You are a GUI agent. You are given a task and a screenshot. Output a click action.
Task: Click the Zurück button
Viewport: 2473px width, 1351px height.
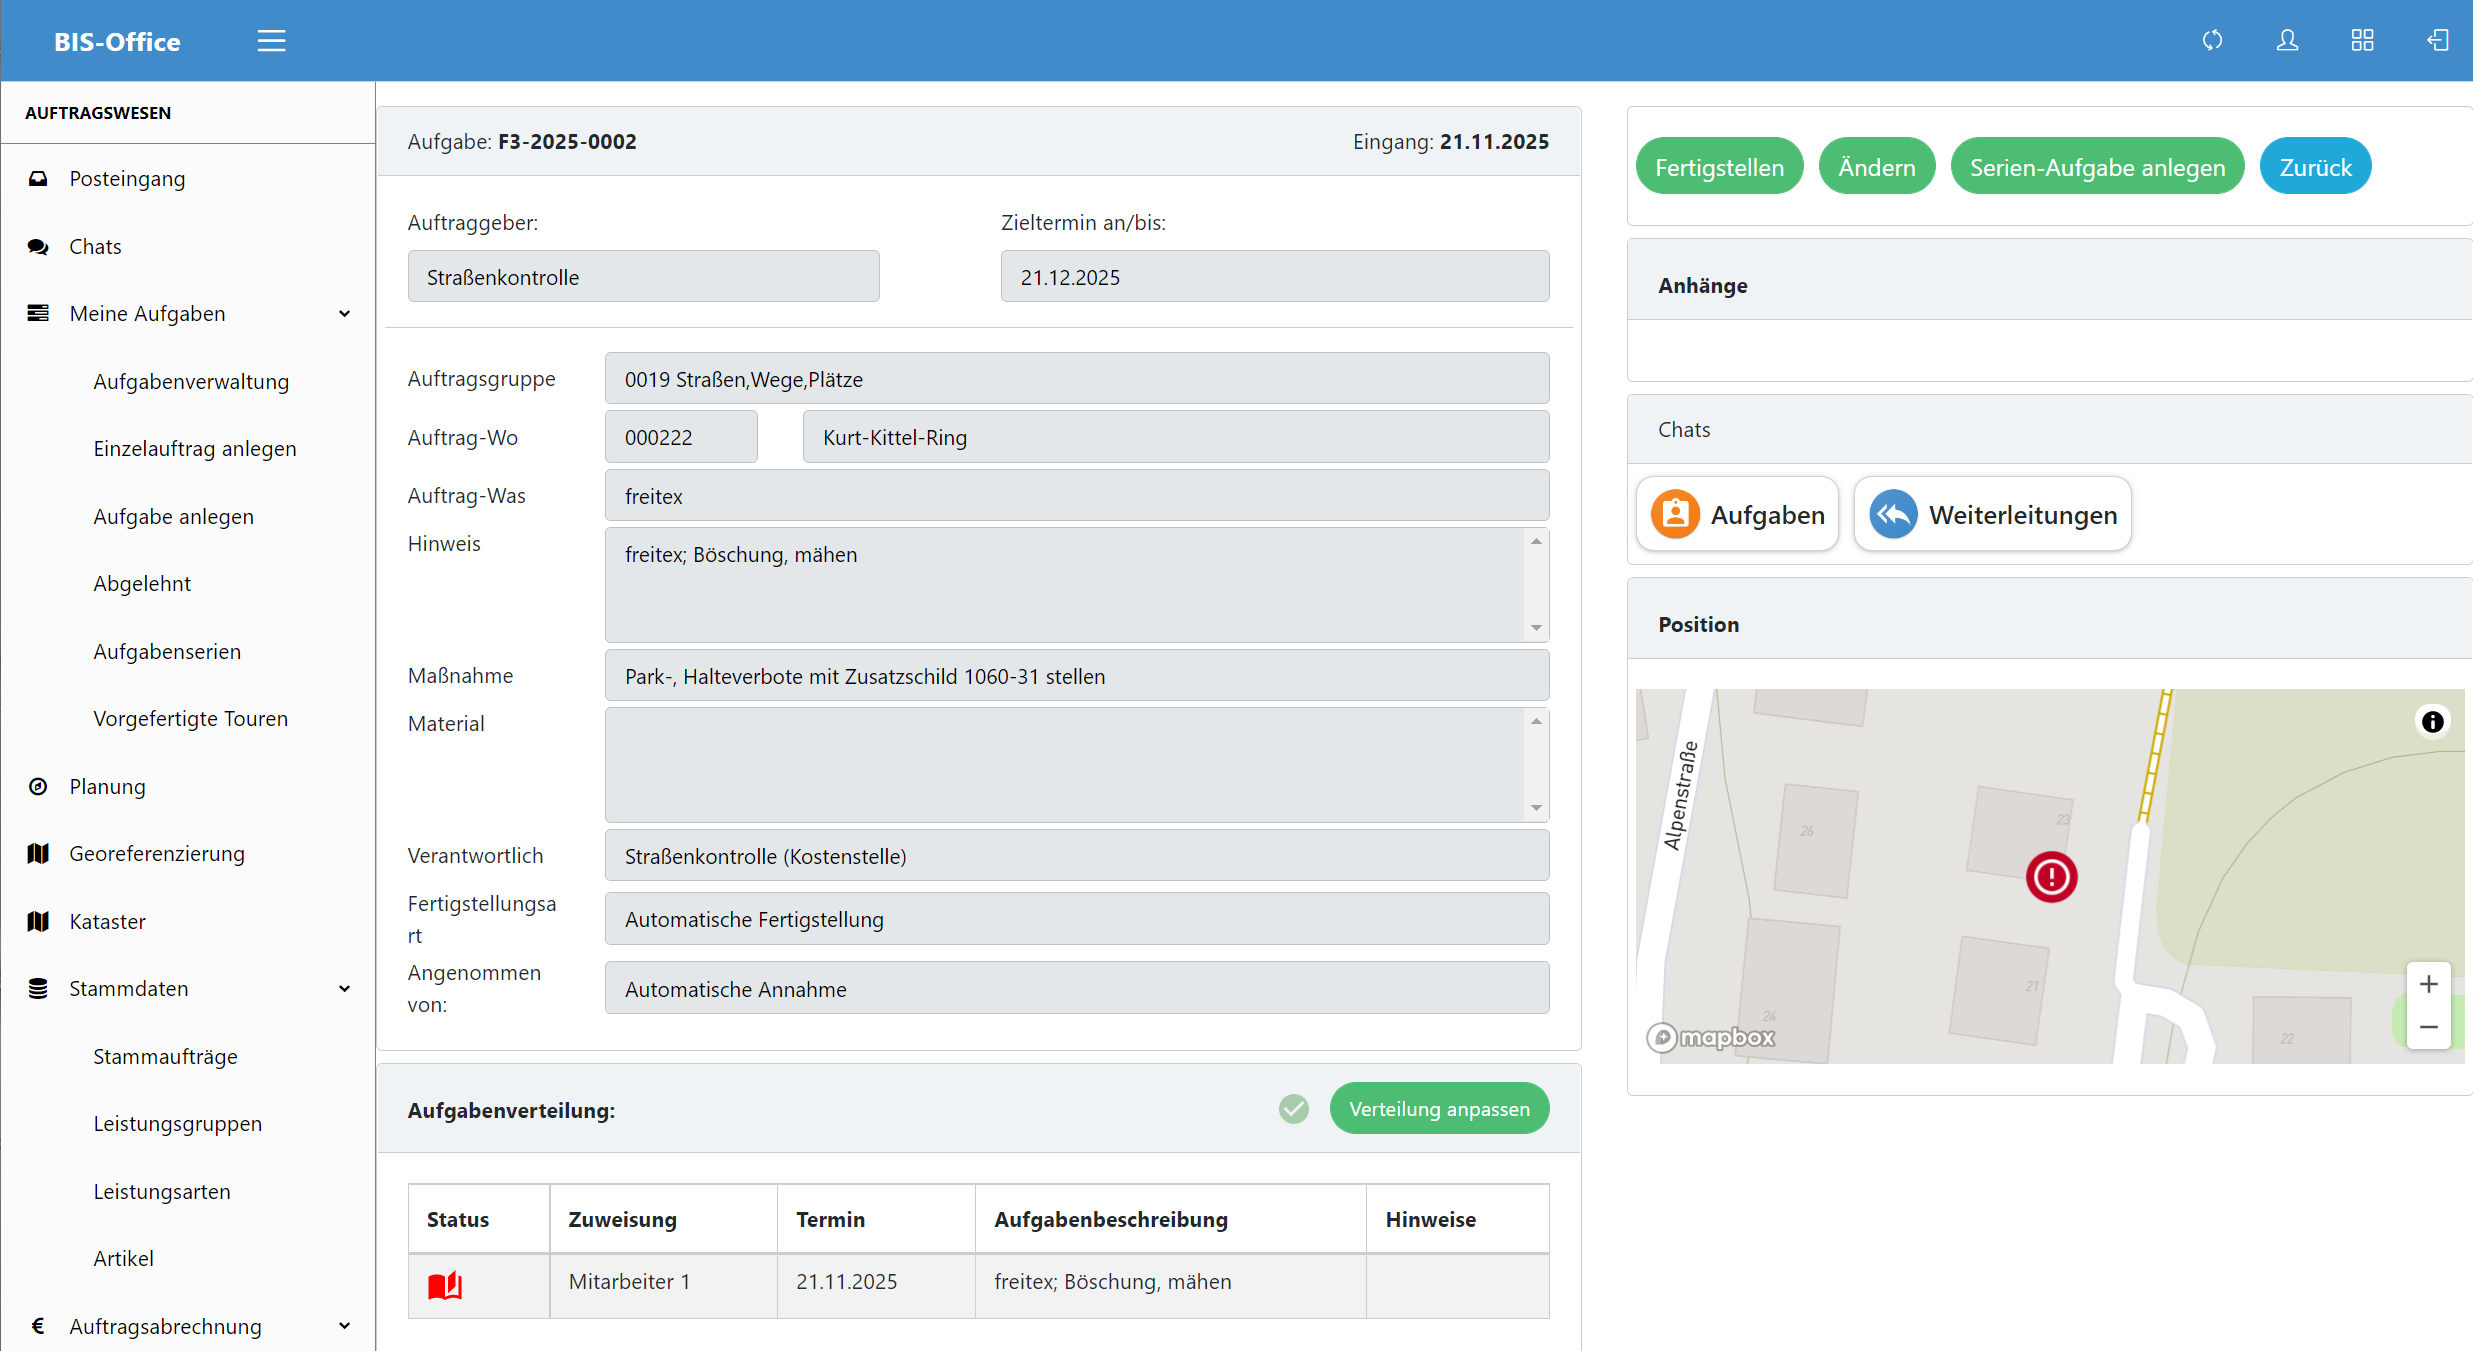(x=2315, y=166)
